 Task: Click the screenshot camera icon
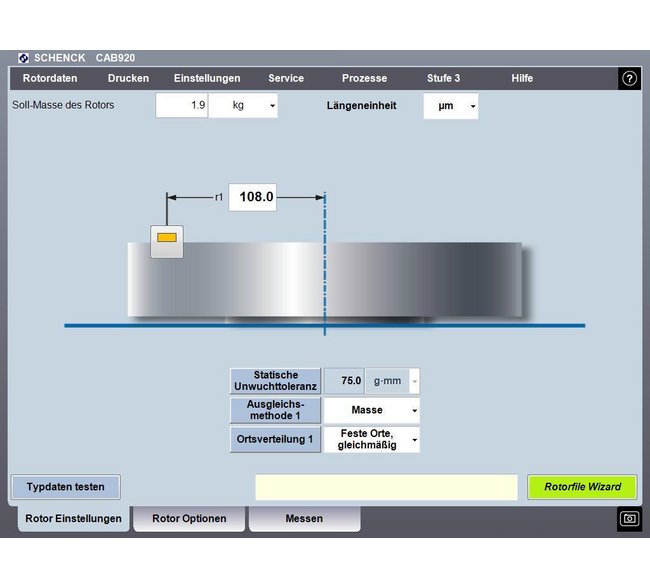629,518
